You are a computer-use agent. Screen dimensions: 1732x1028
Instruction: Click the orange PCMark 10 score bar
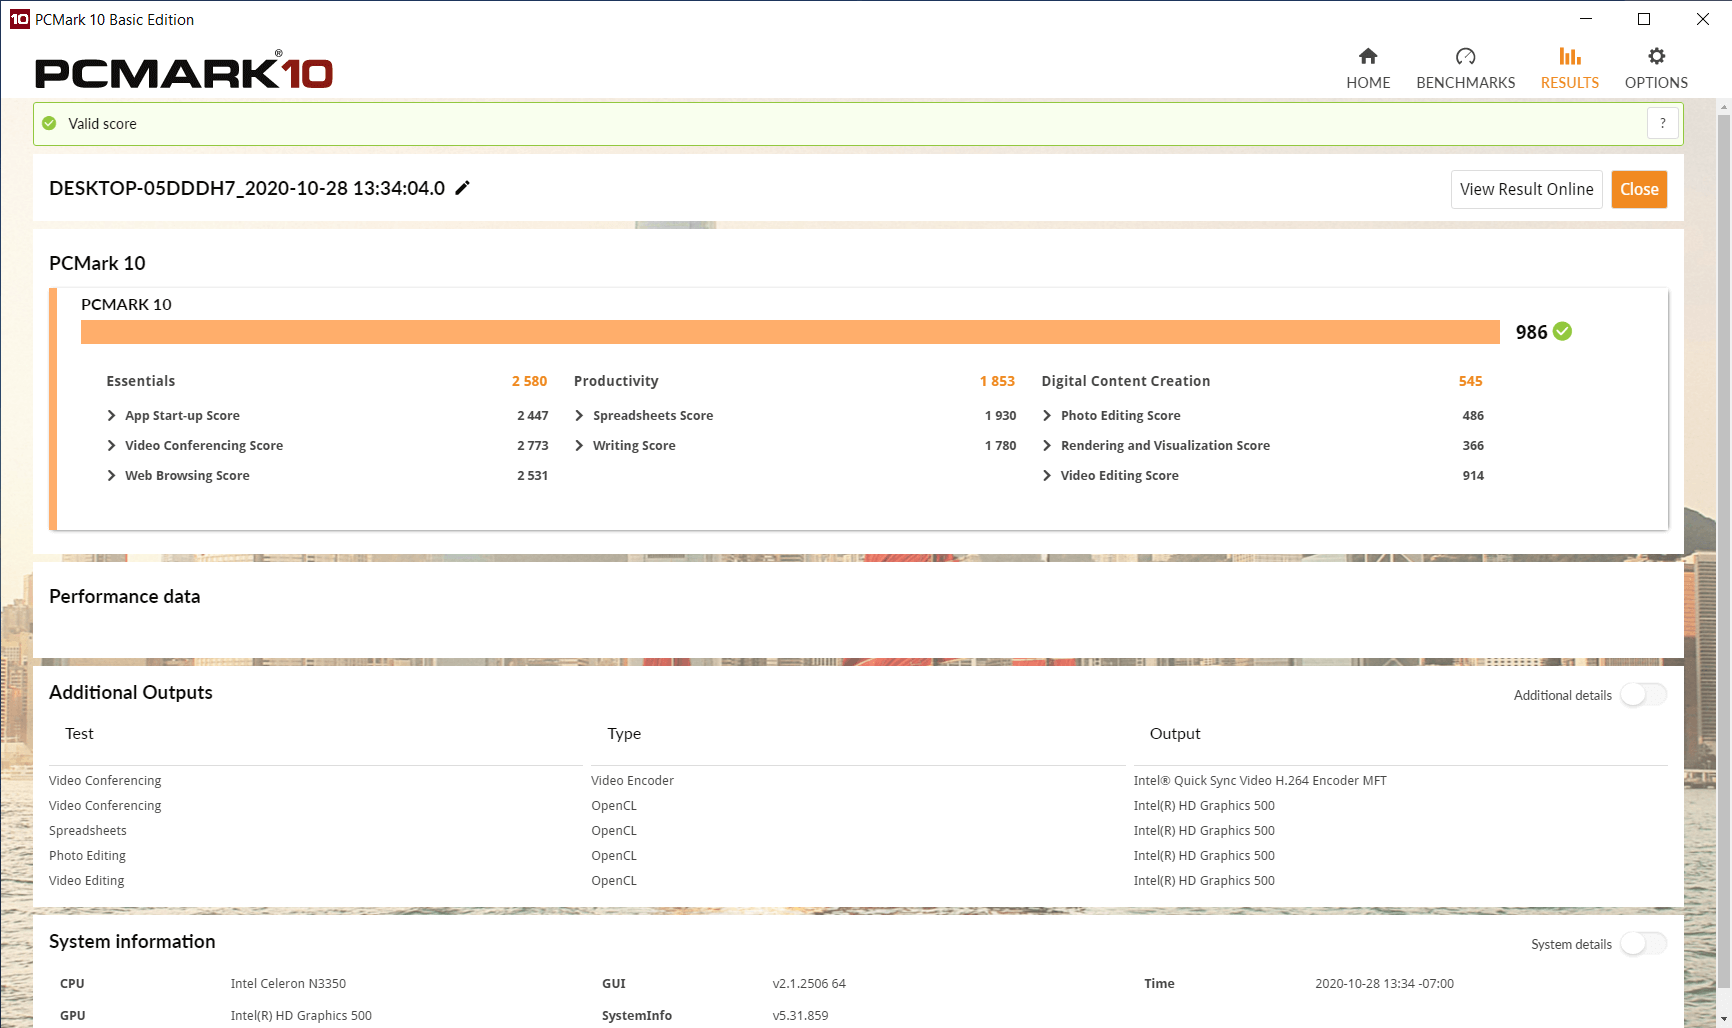coord(790,332)
